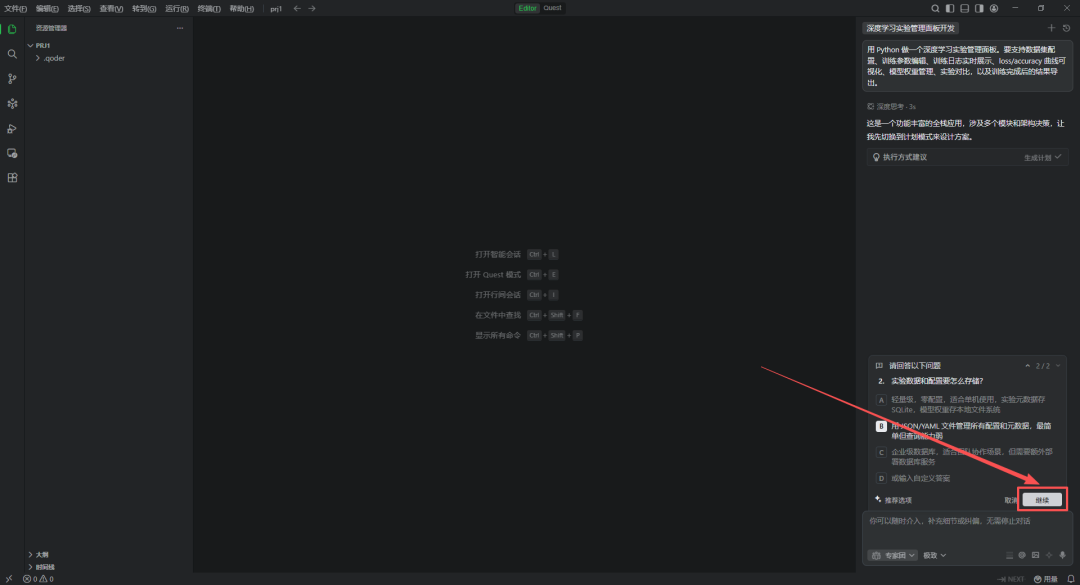Open the Source Control sidebar icon

12,79
